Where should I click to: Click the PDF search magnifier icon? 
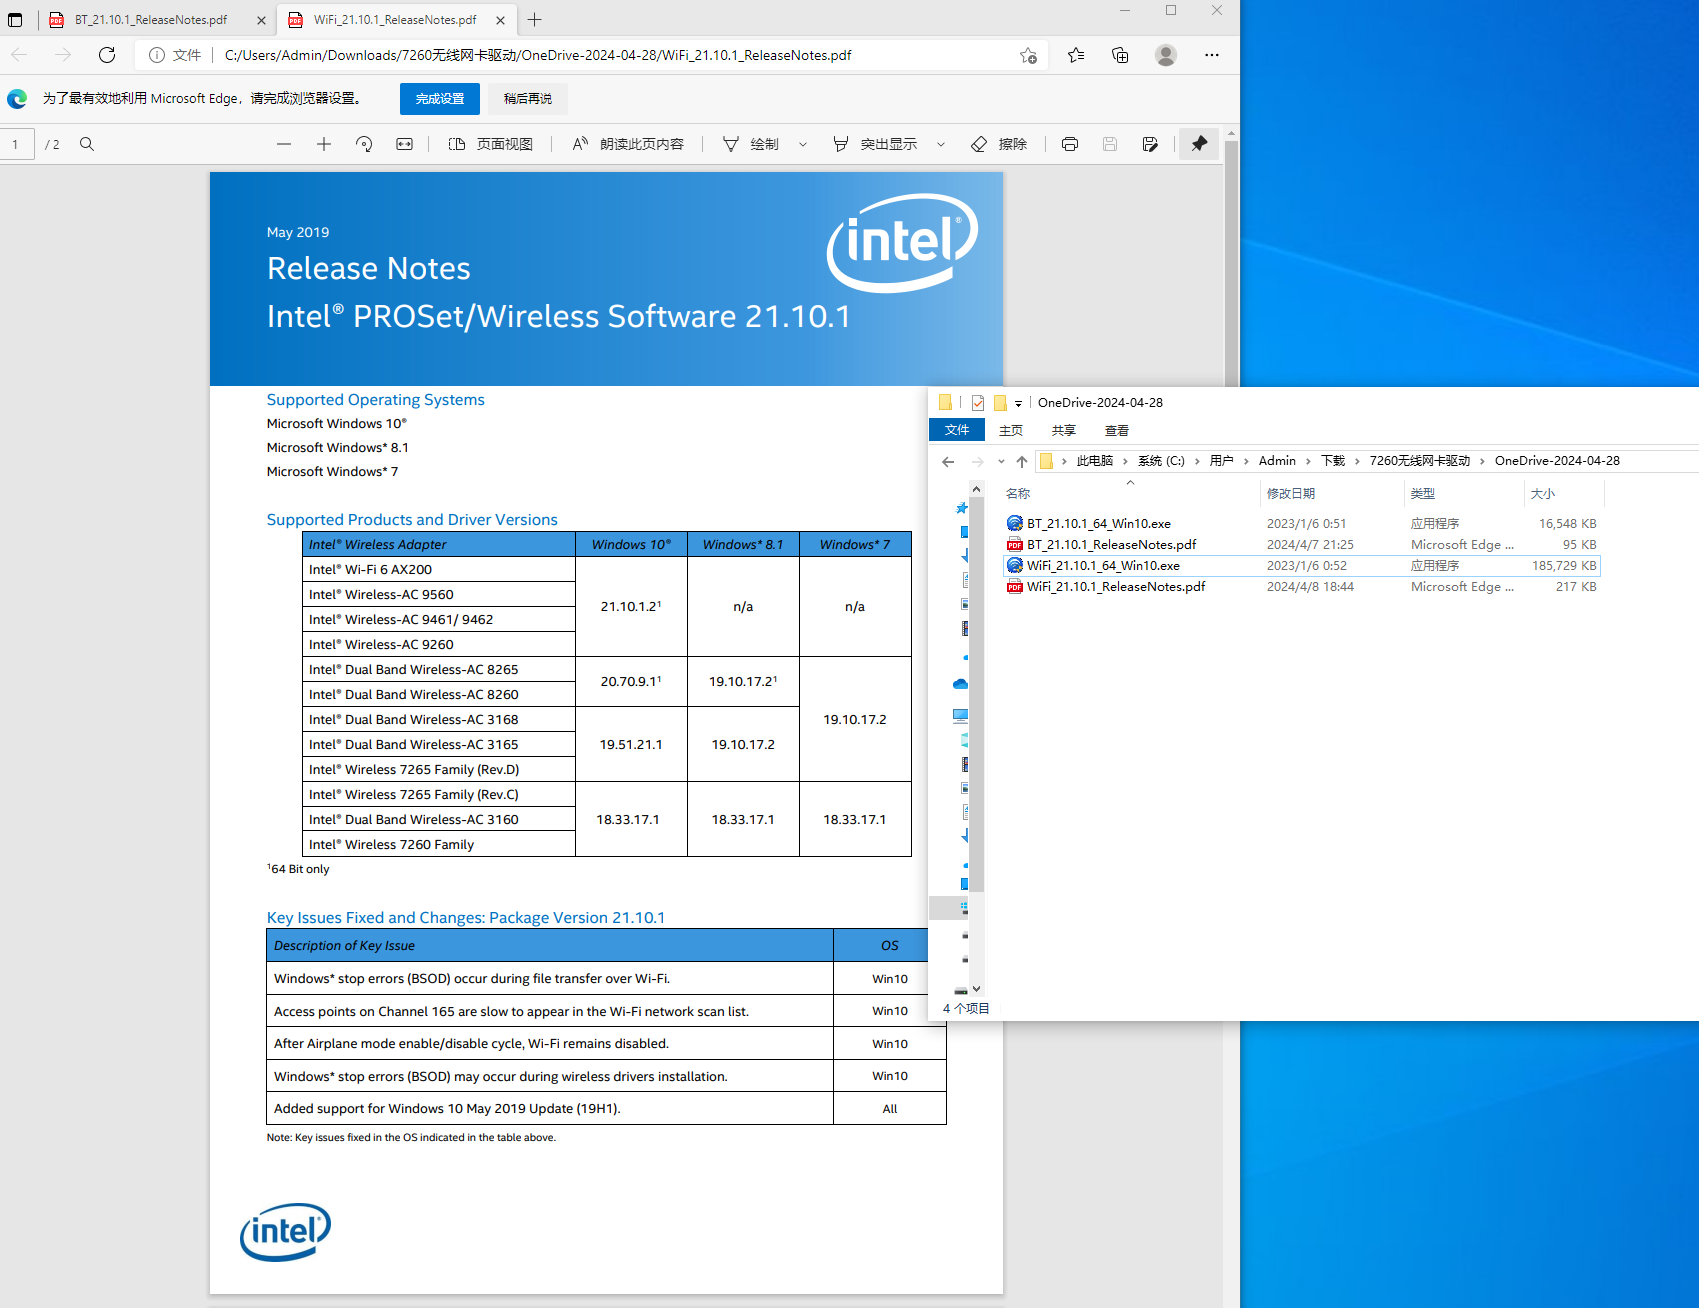(x=87, y=144)
